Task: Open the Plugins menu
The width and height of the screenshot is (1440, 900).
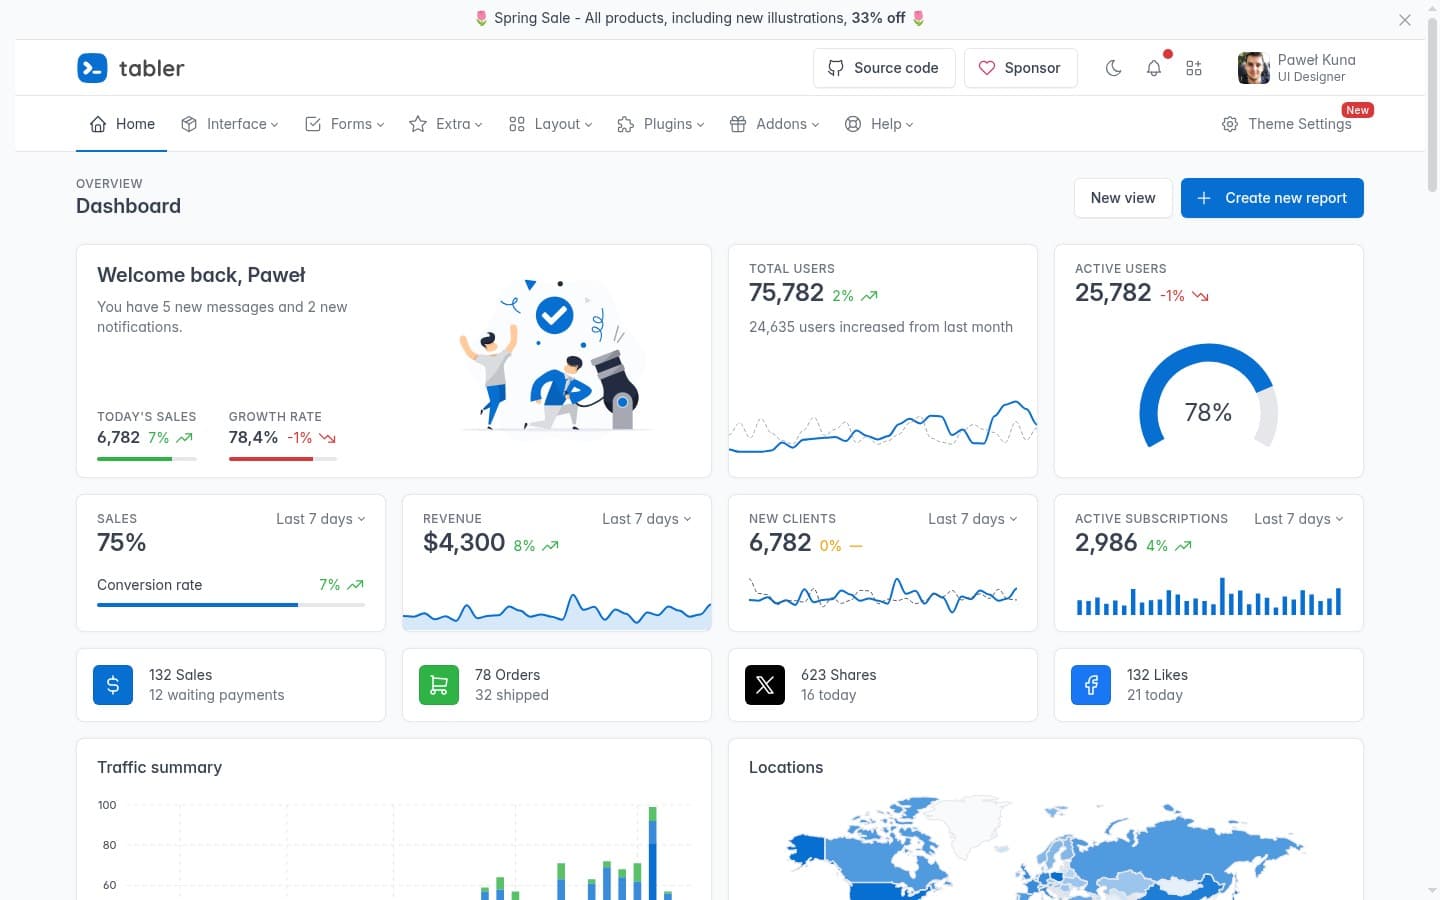Action: click(x=661, y=124)
